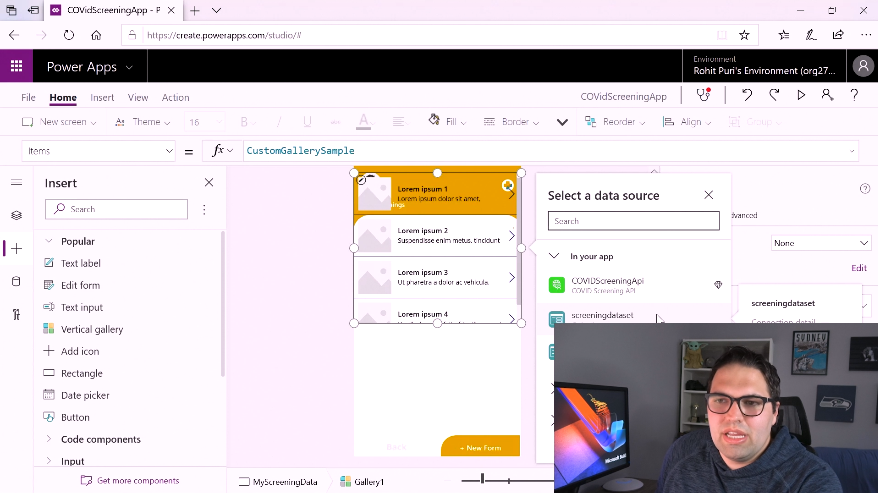Toggle the hamburger menu in sidebar
The width and height of the screenshot is (878, 493).
(16, 182)
